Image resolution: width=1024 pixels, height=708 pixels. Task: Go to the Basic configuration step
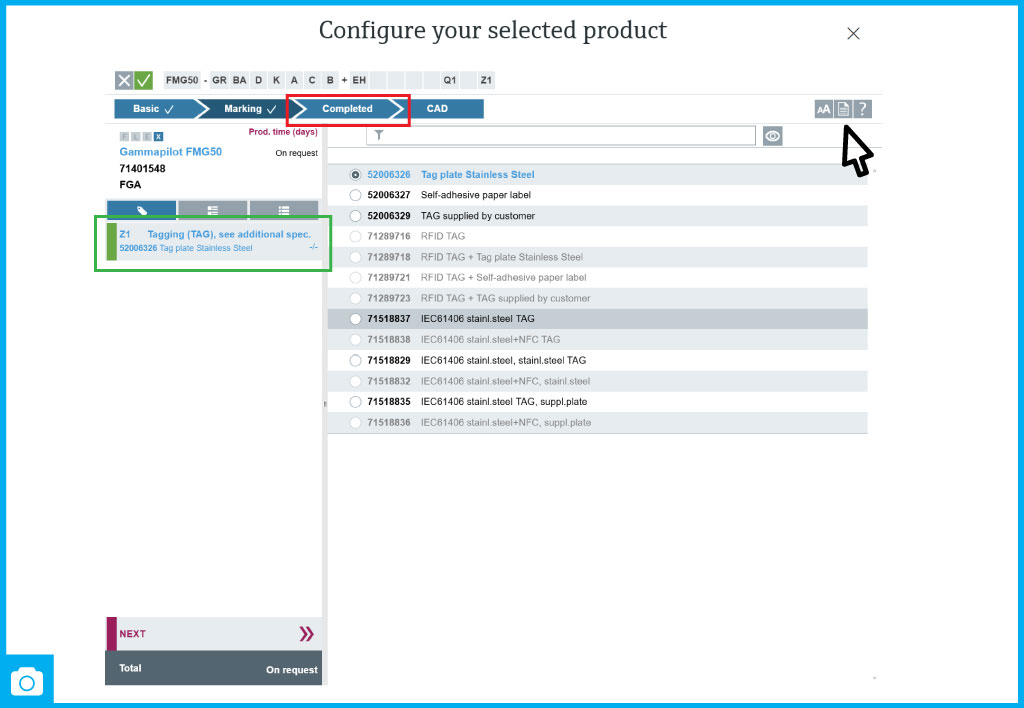tap(150, 109)
